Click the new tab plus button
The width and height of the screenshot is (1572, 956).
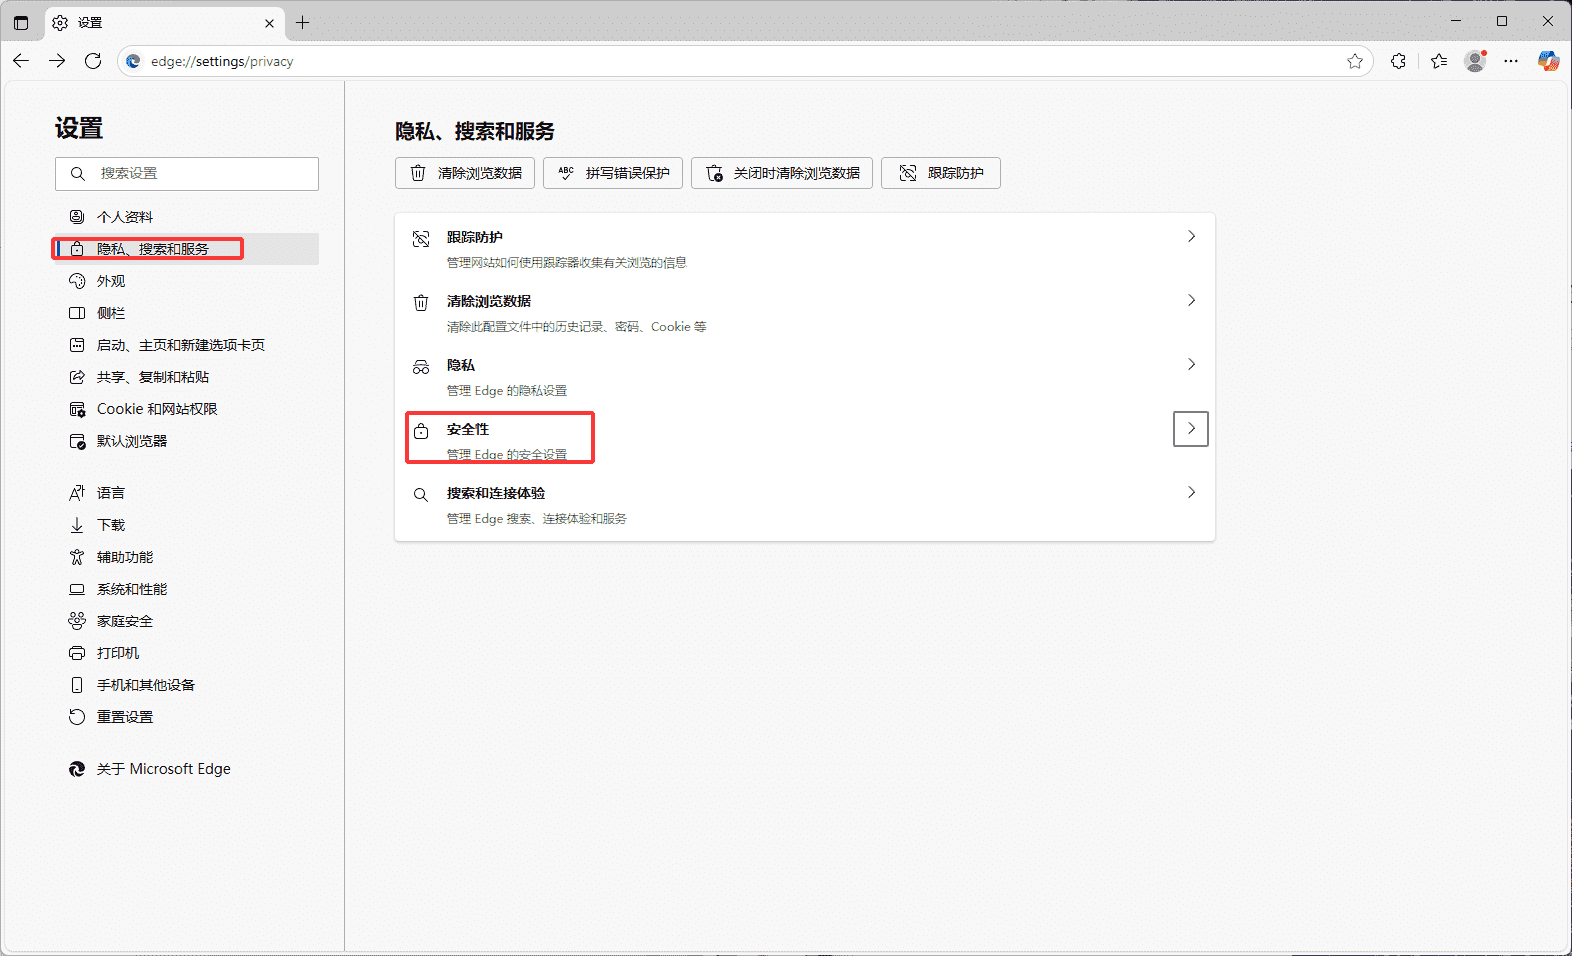(x=303, y=22)
